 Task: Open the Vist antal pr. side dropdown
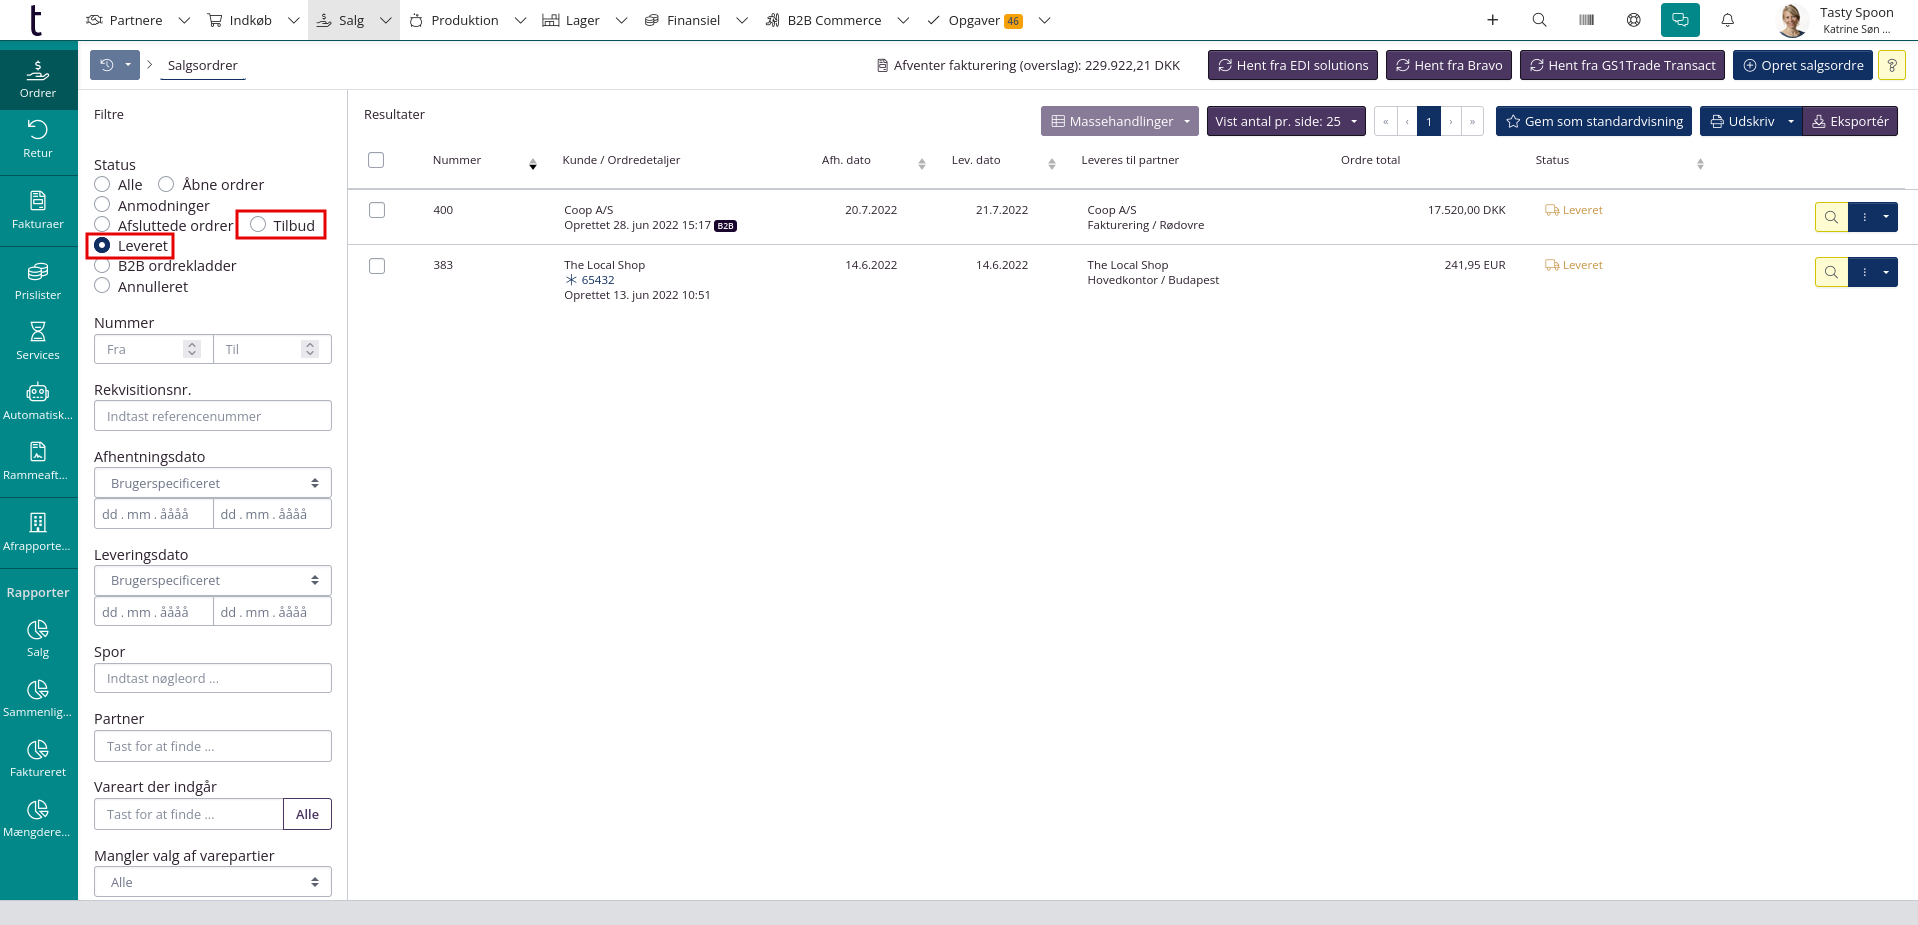tap(1286, 121)
